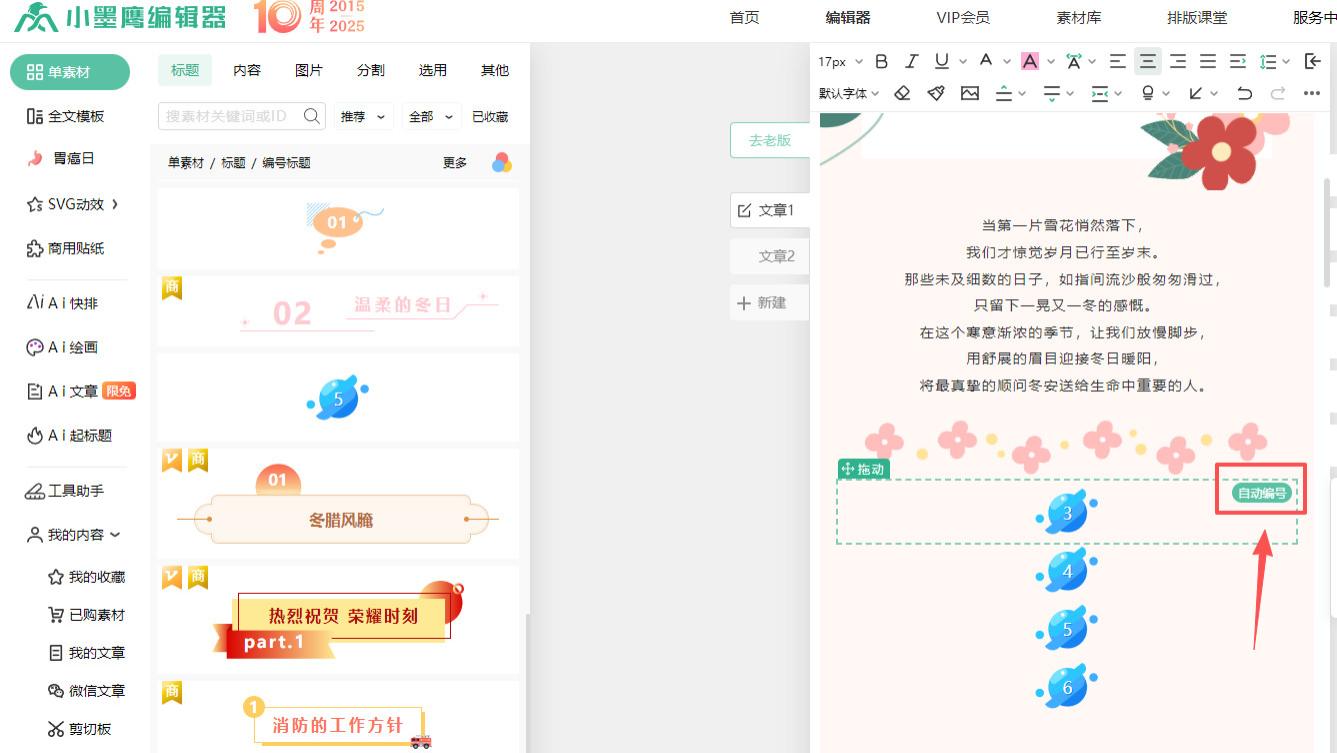Screen dimensions: 1337x753
Task: Toggle underline formatting
Action: 940,60
